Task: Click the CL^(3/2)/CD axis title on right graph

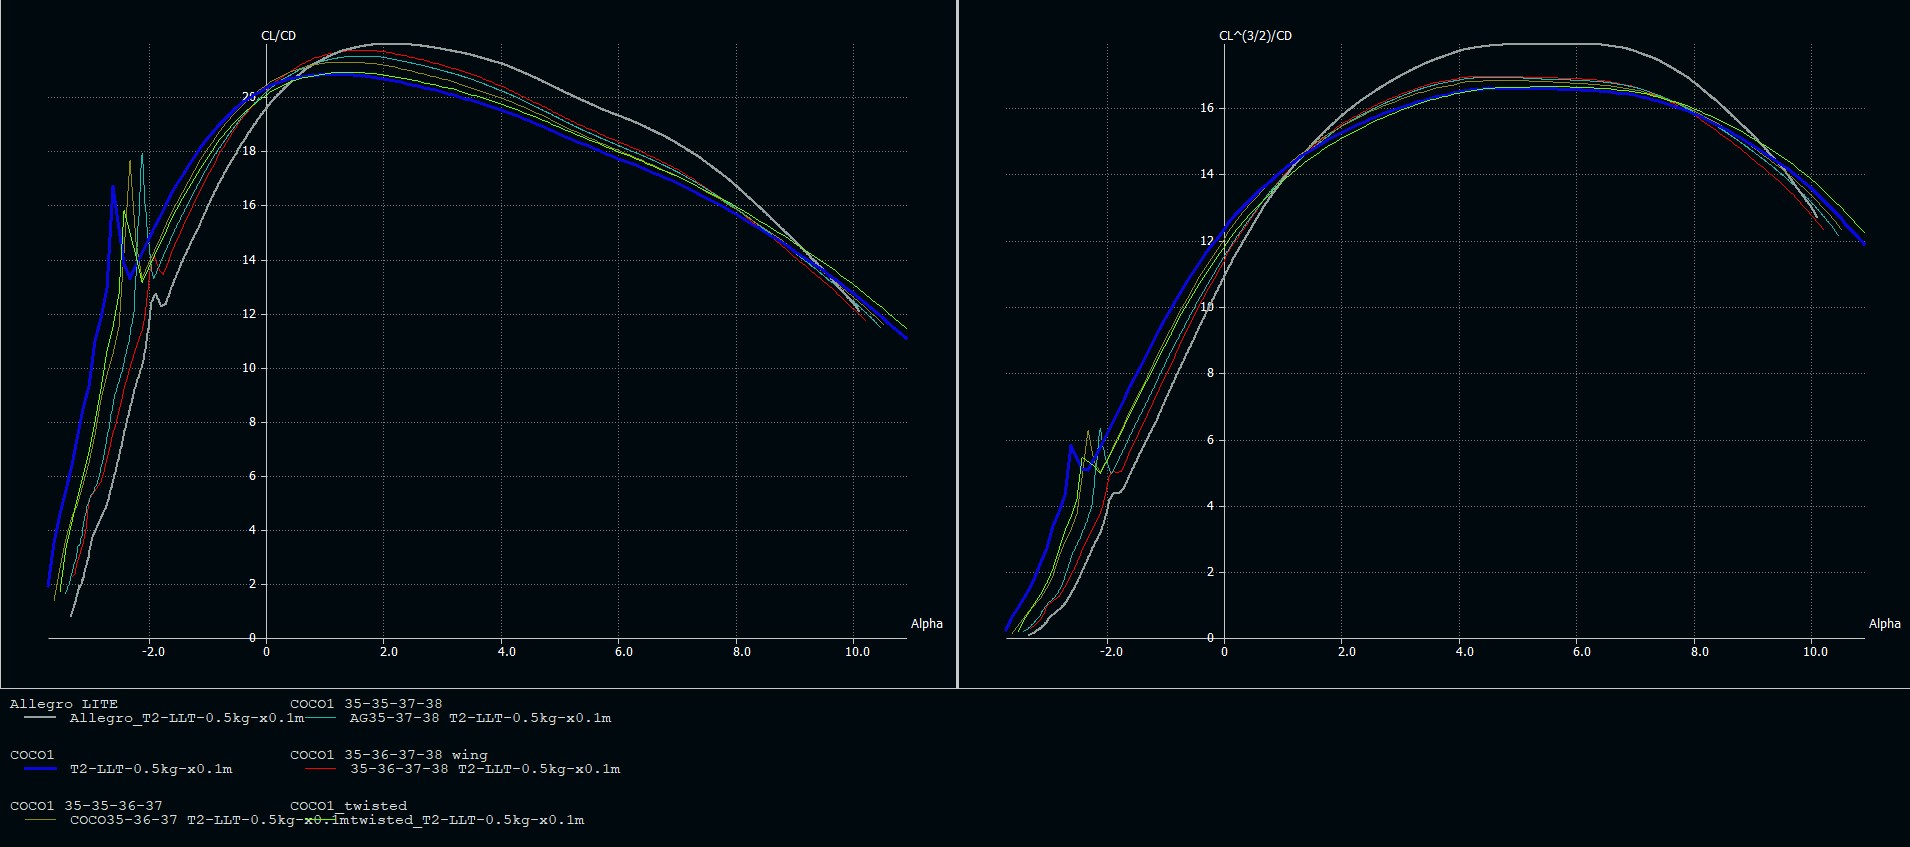Action: pyautogui.click(x=1255, y=36)
